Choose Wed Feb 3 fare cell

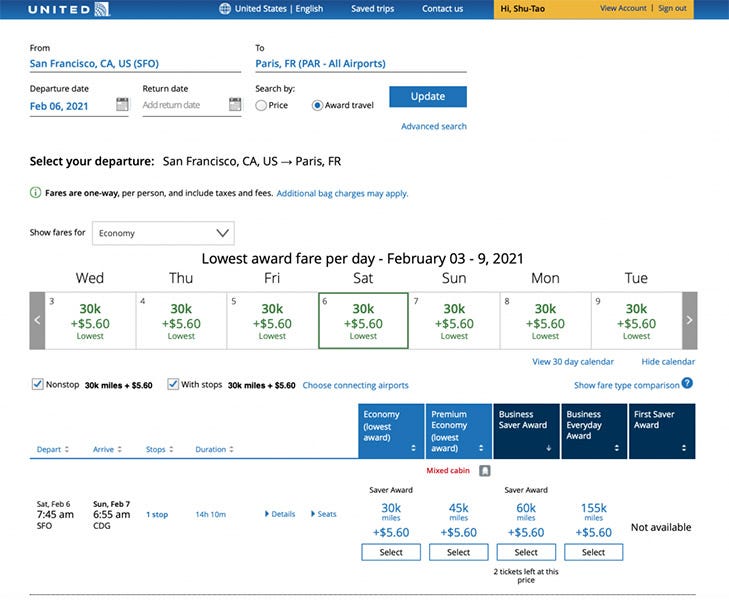90,321
